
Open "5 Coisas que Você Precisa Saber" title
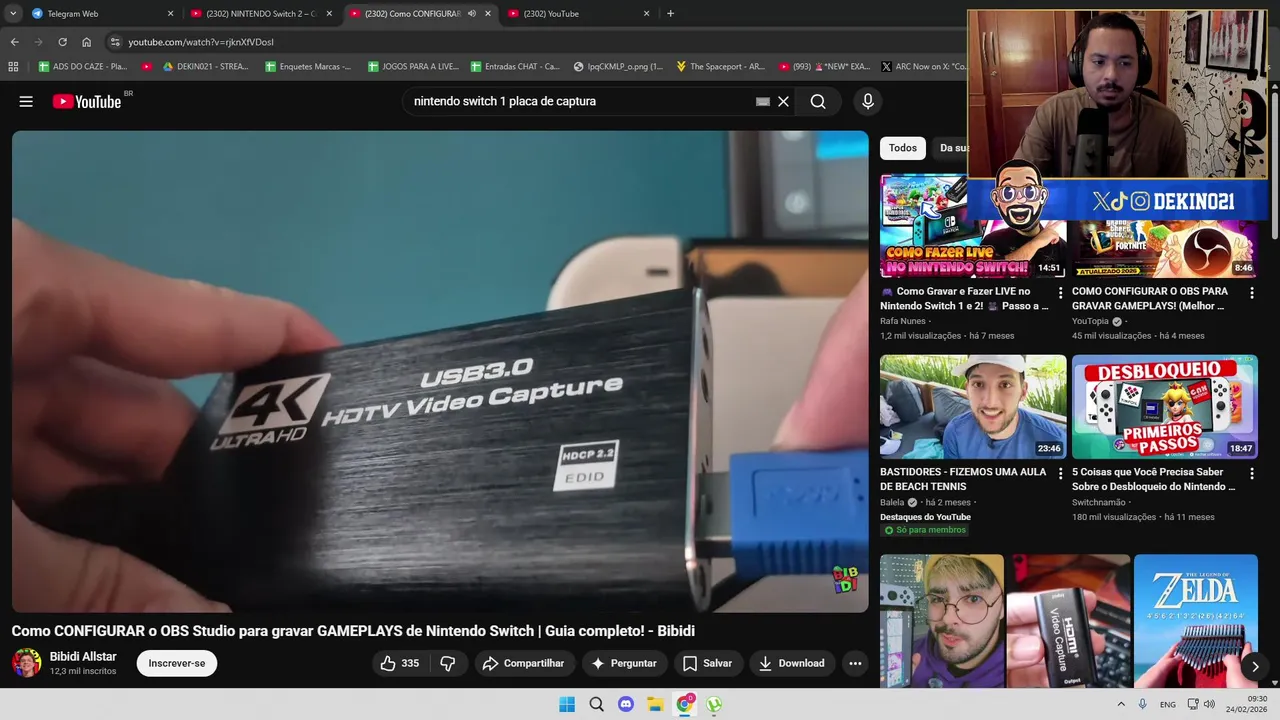(1154, 479)
